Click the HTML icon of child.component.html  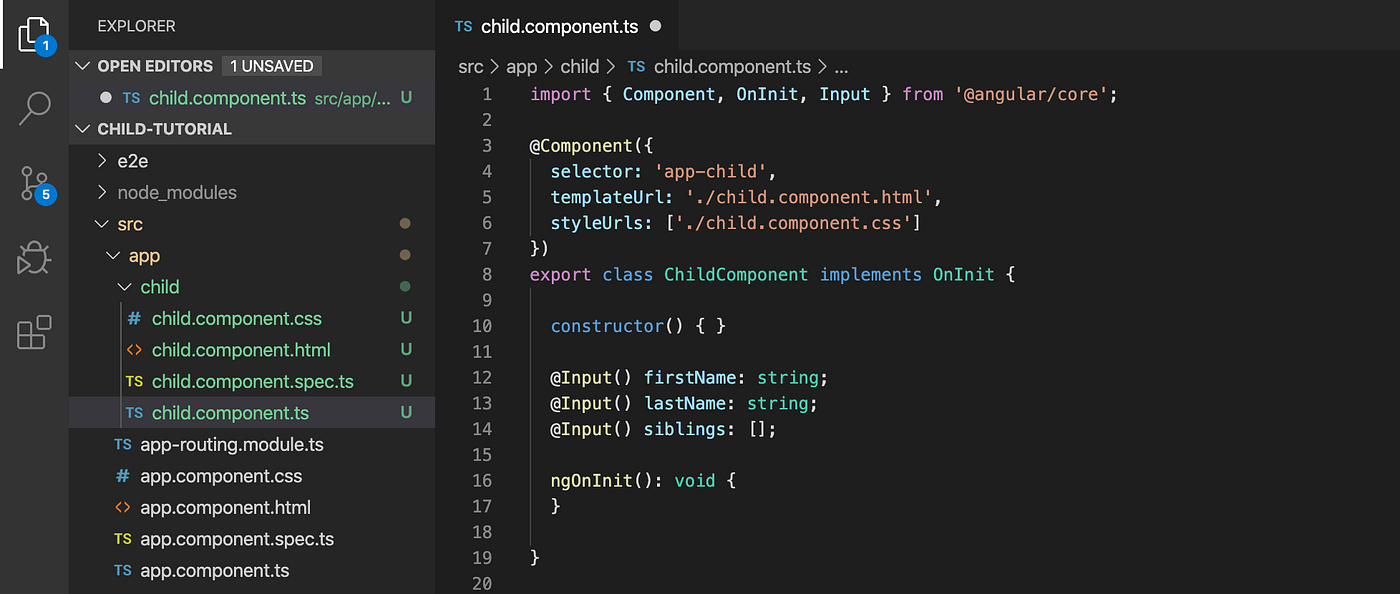[134, 351]
